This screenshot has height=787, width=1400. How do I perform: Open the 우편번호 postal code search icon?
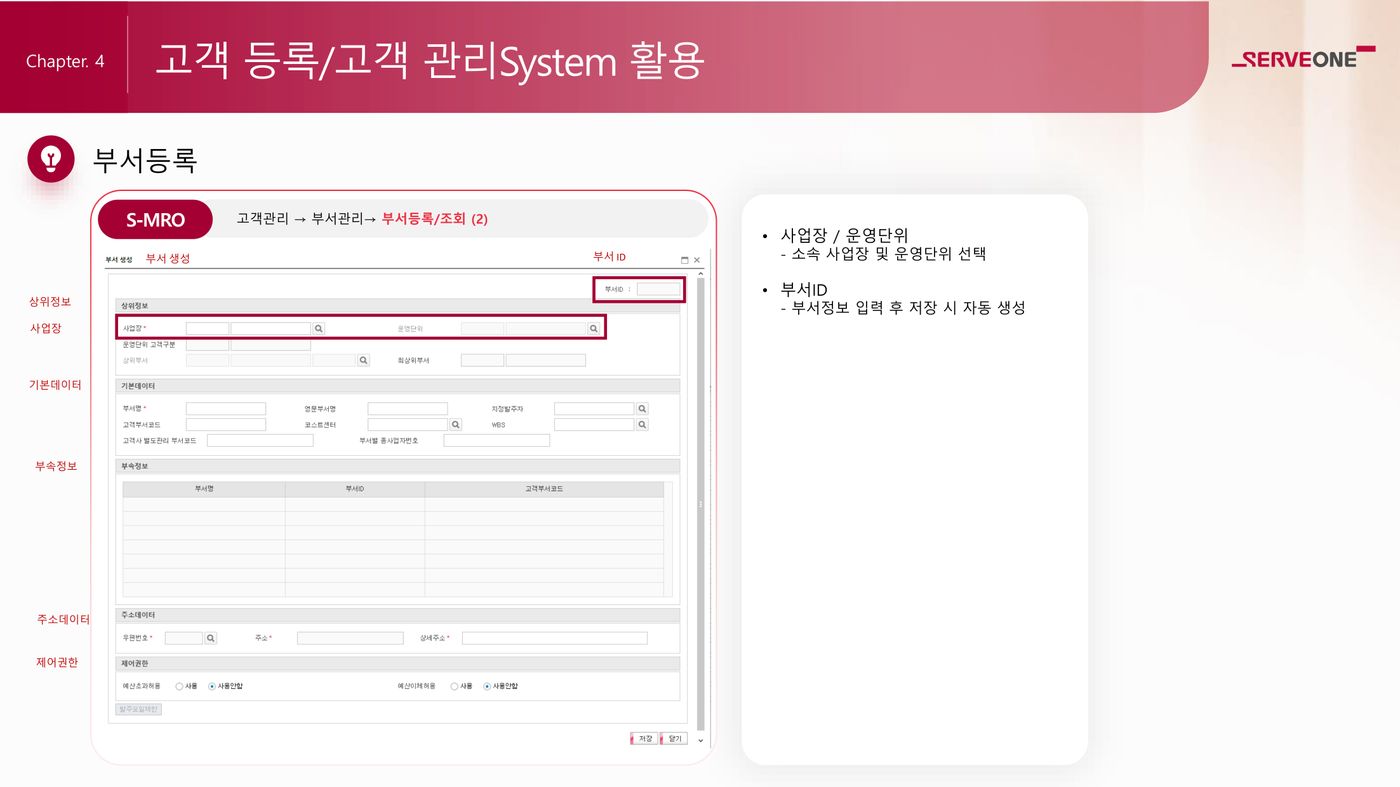click(x=210, y=638)
